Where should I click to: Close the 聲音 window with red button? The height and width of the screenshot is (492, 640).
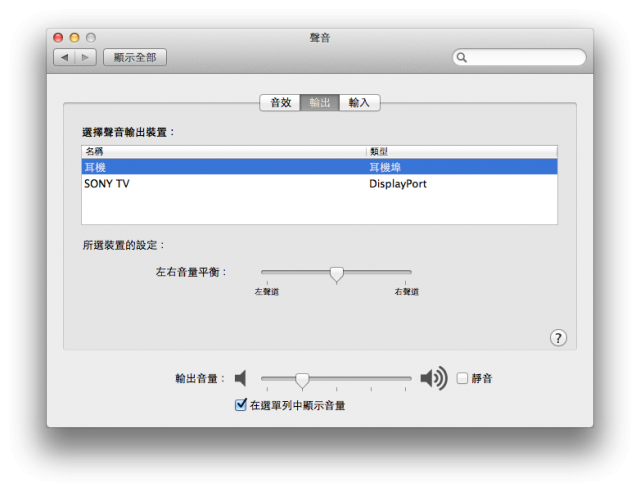(58, 38)
